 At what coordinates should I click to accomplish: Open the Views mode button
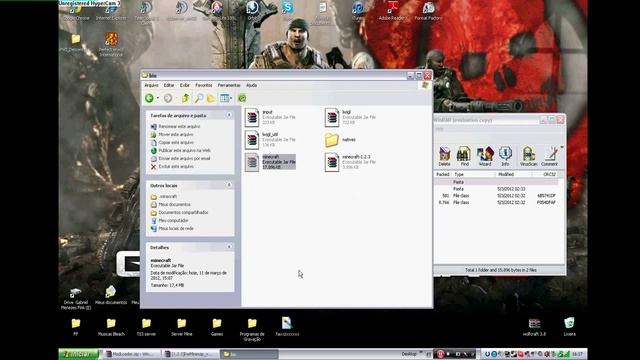point(225,98)
